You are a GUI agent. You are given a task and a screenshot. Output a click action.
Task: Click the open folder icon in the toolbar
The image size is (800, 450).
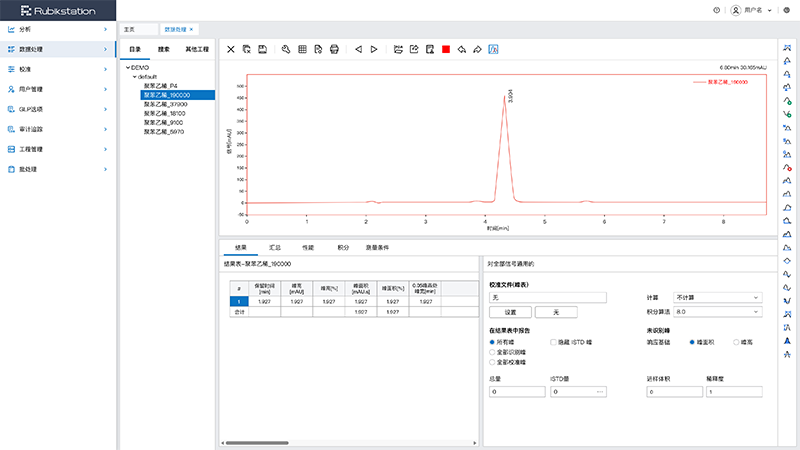[398, 48]
